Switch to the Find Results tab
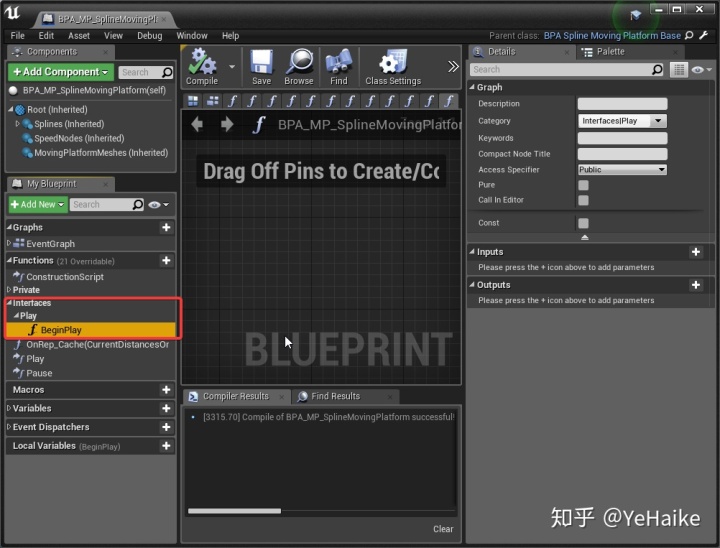Viewport: 720px width, 548px height. tap(335, 396)
